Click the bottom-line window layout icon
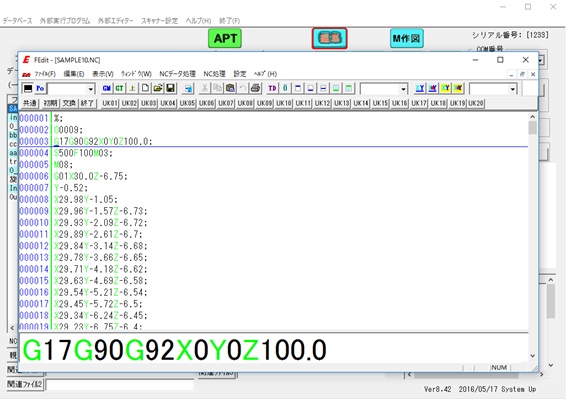The image size is (567, 399). pos(311,88)
